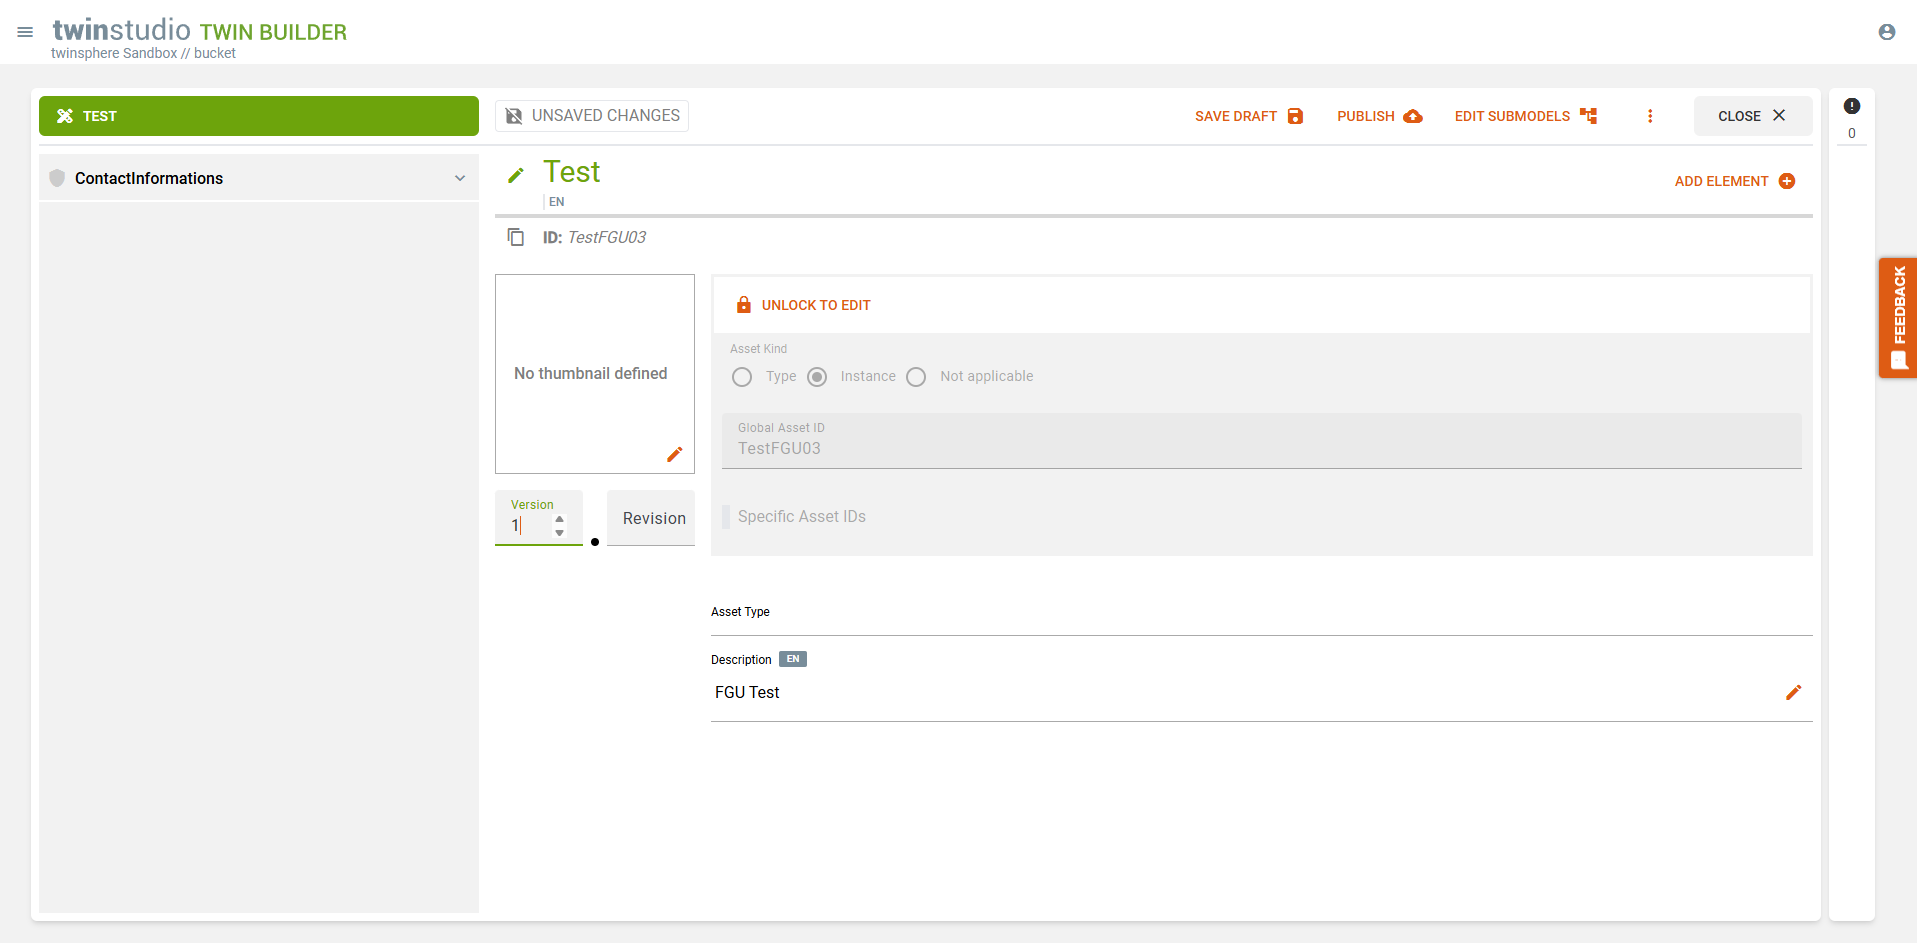Screen dimensions: 1917x943
Task: Increase the Version number with up arrow
Action: pos(560,518)
